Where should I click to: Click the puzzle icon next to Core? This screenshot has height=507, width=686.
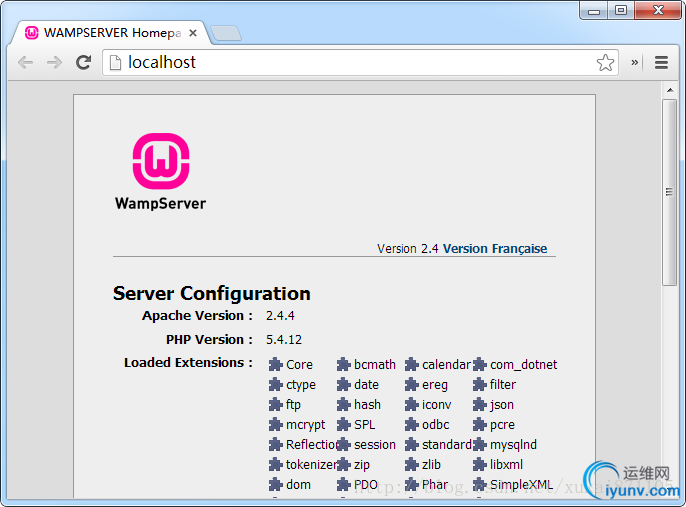tap(276, 364)
